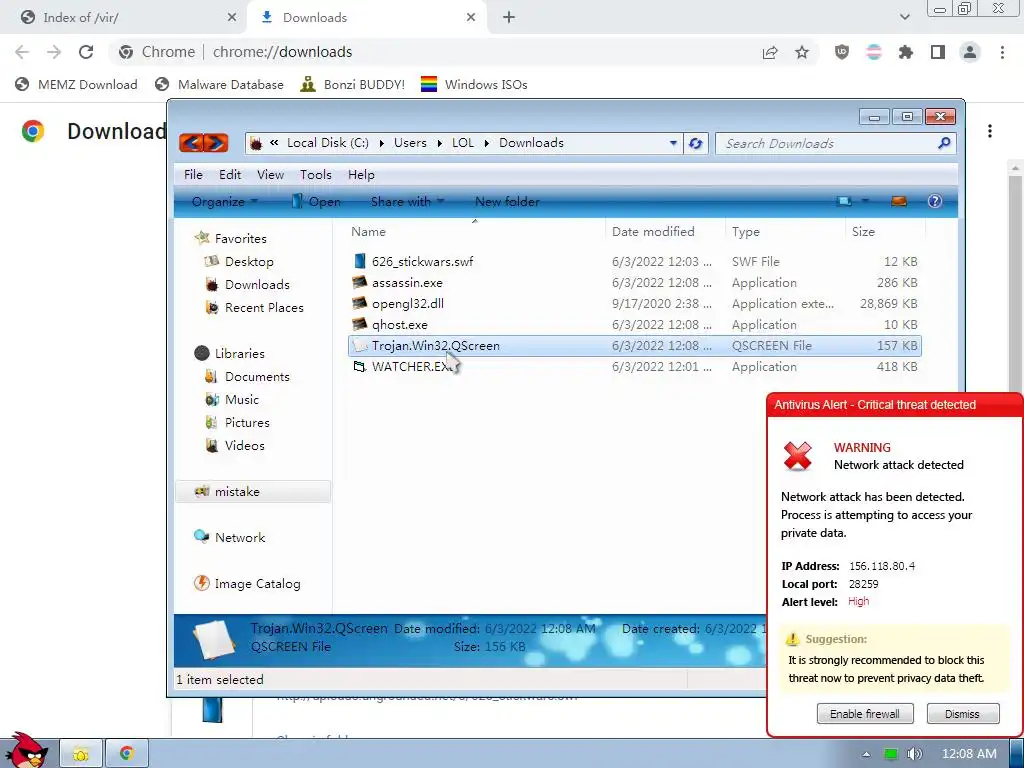
Task: Select mistake in navigation pane
Action: (x=253, y=492)
